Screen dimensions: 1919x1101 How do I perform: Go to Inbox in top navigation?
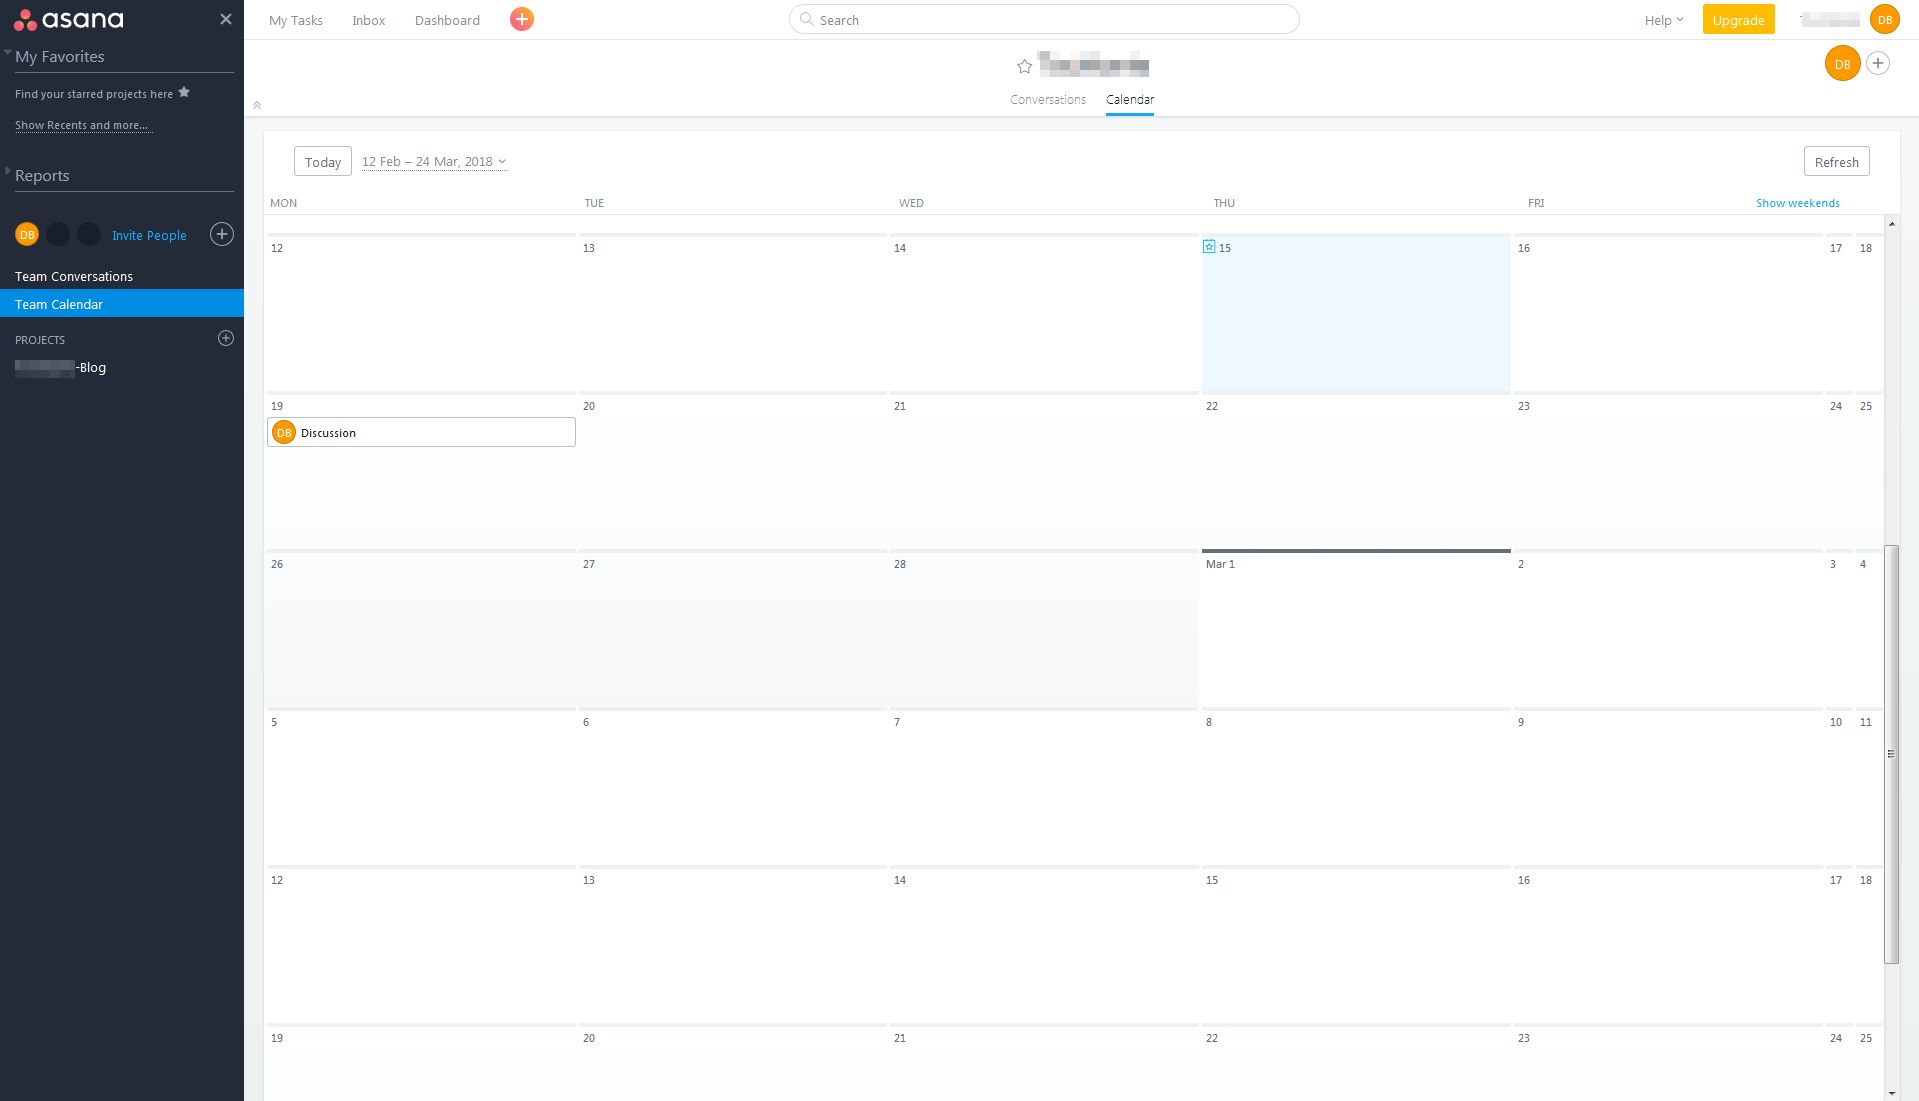pos(369,20)
